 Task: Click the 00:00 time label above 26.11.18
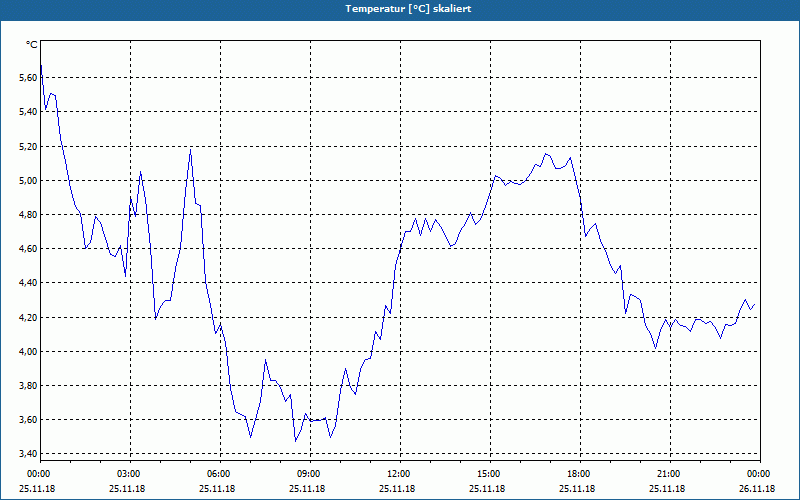[x=758, y=474]
